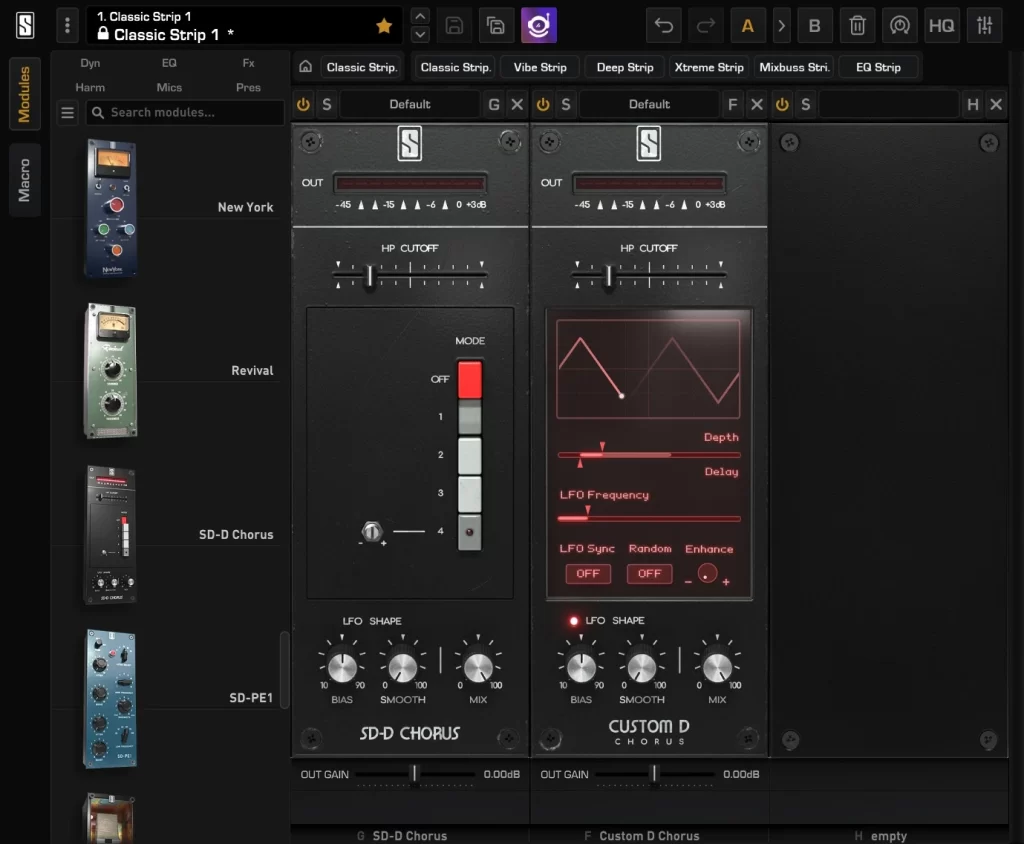1024x844 pixels.
Task: Open the three-dot options menu
Action: [67, 26]
